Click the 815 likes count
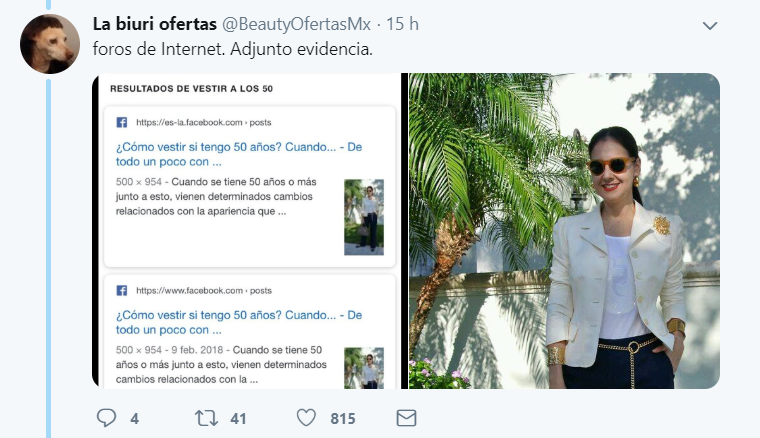The image size is (760, 438). click(343, 419)
